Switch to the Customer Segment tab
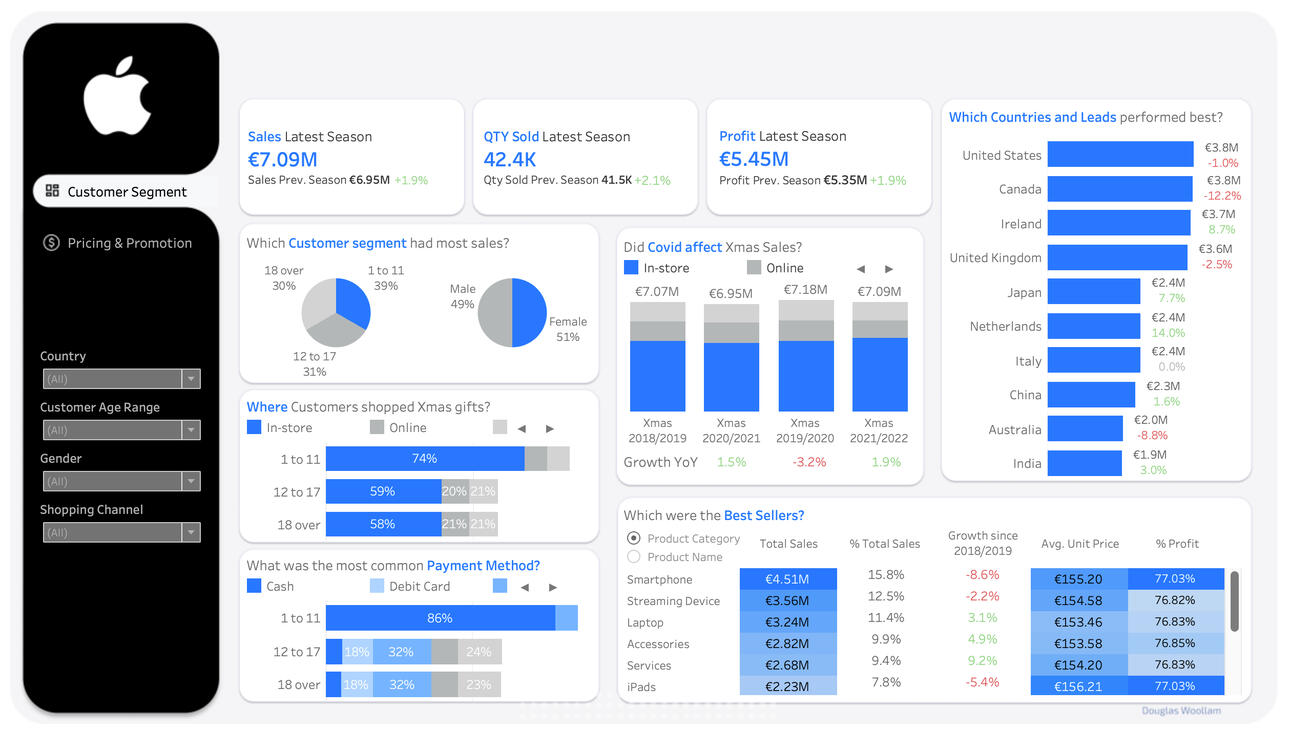Viewport: 1290px width, 733px height. click(126, 192)
